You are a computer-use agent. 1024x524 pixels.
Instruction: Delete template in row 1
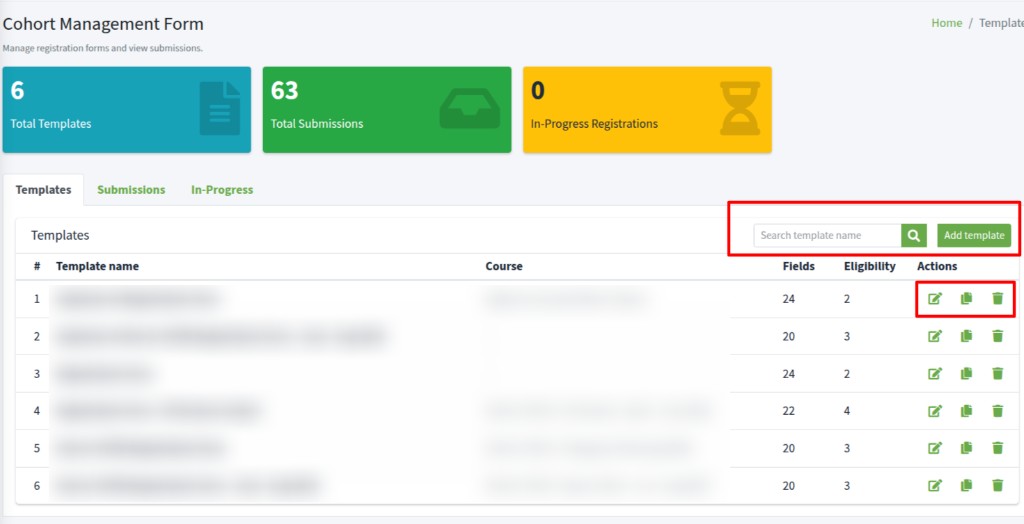click(997, 299)
